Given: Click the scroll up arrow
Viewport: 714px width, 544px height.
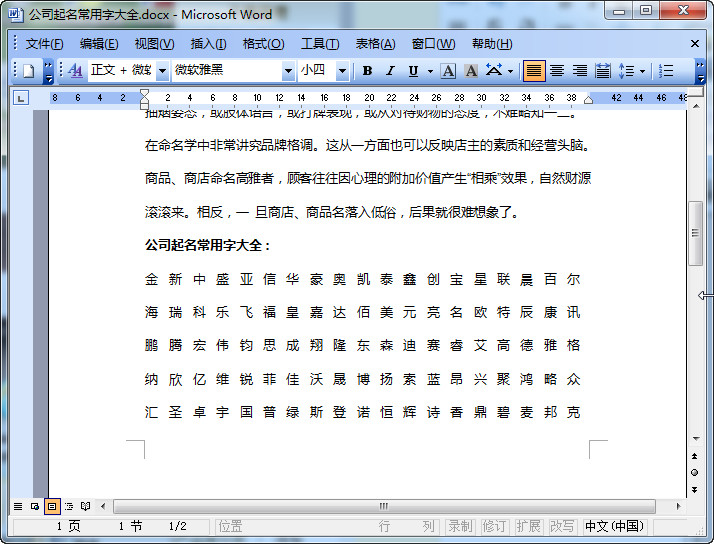Looking at the screenshot, I should 696,106.
